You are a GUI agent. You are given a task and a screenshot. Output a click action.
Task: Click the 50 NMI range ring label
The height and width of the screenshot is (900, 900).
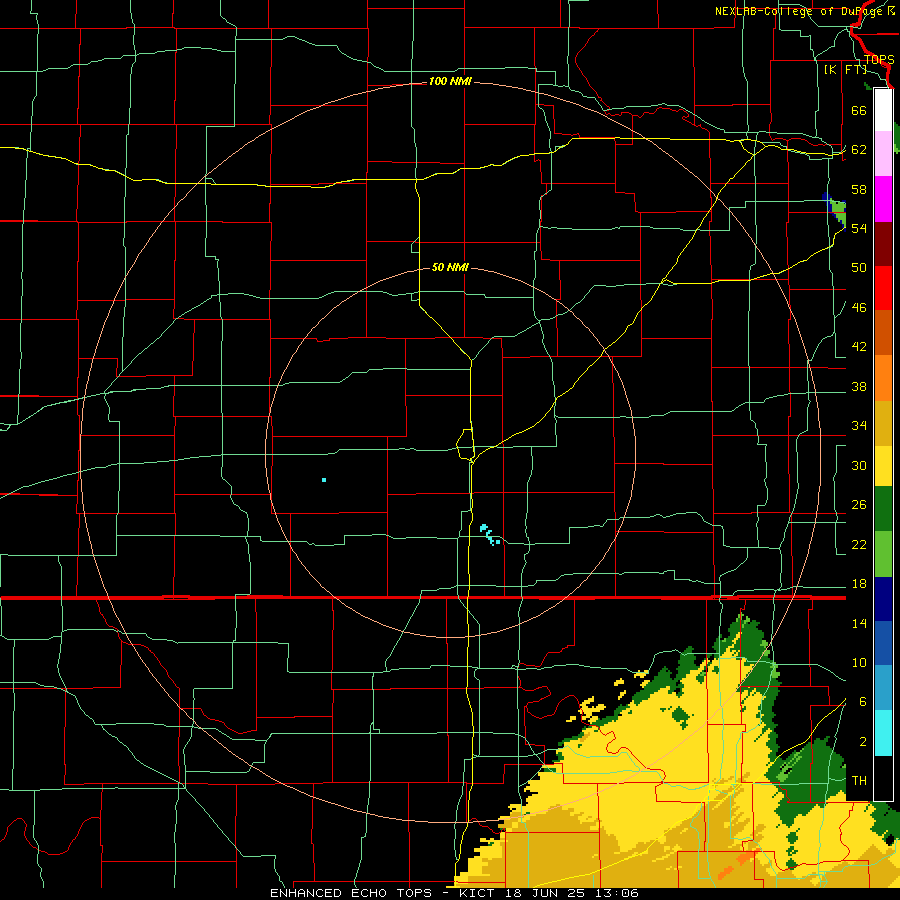click(450, 267)
